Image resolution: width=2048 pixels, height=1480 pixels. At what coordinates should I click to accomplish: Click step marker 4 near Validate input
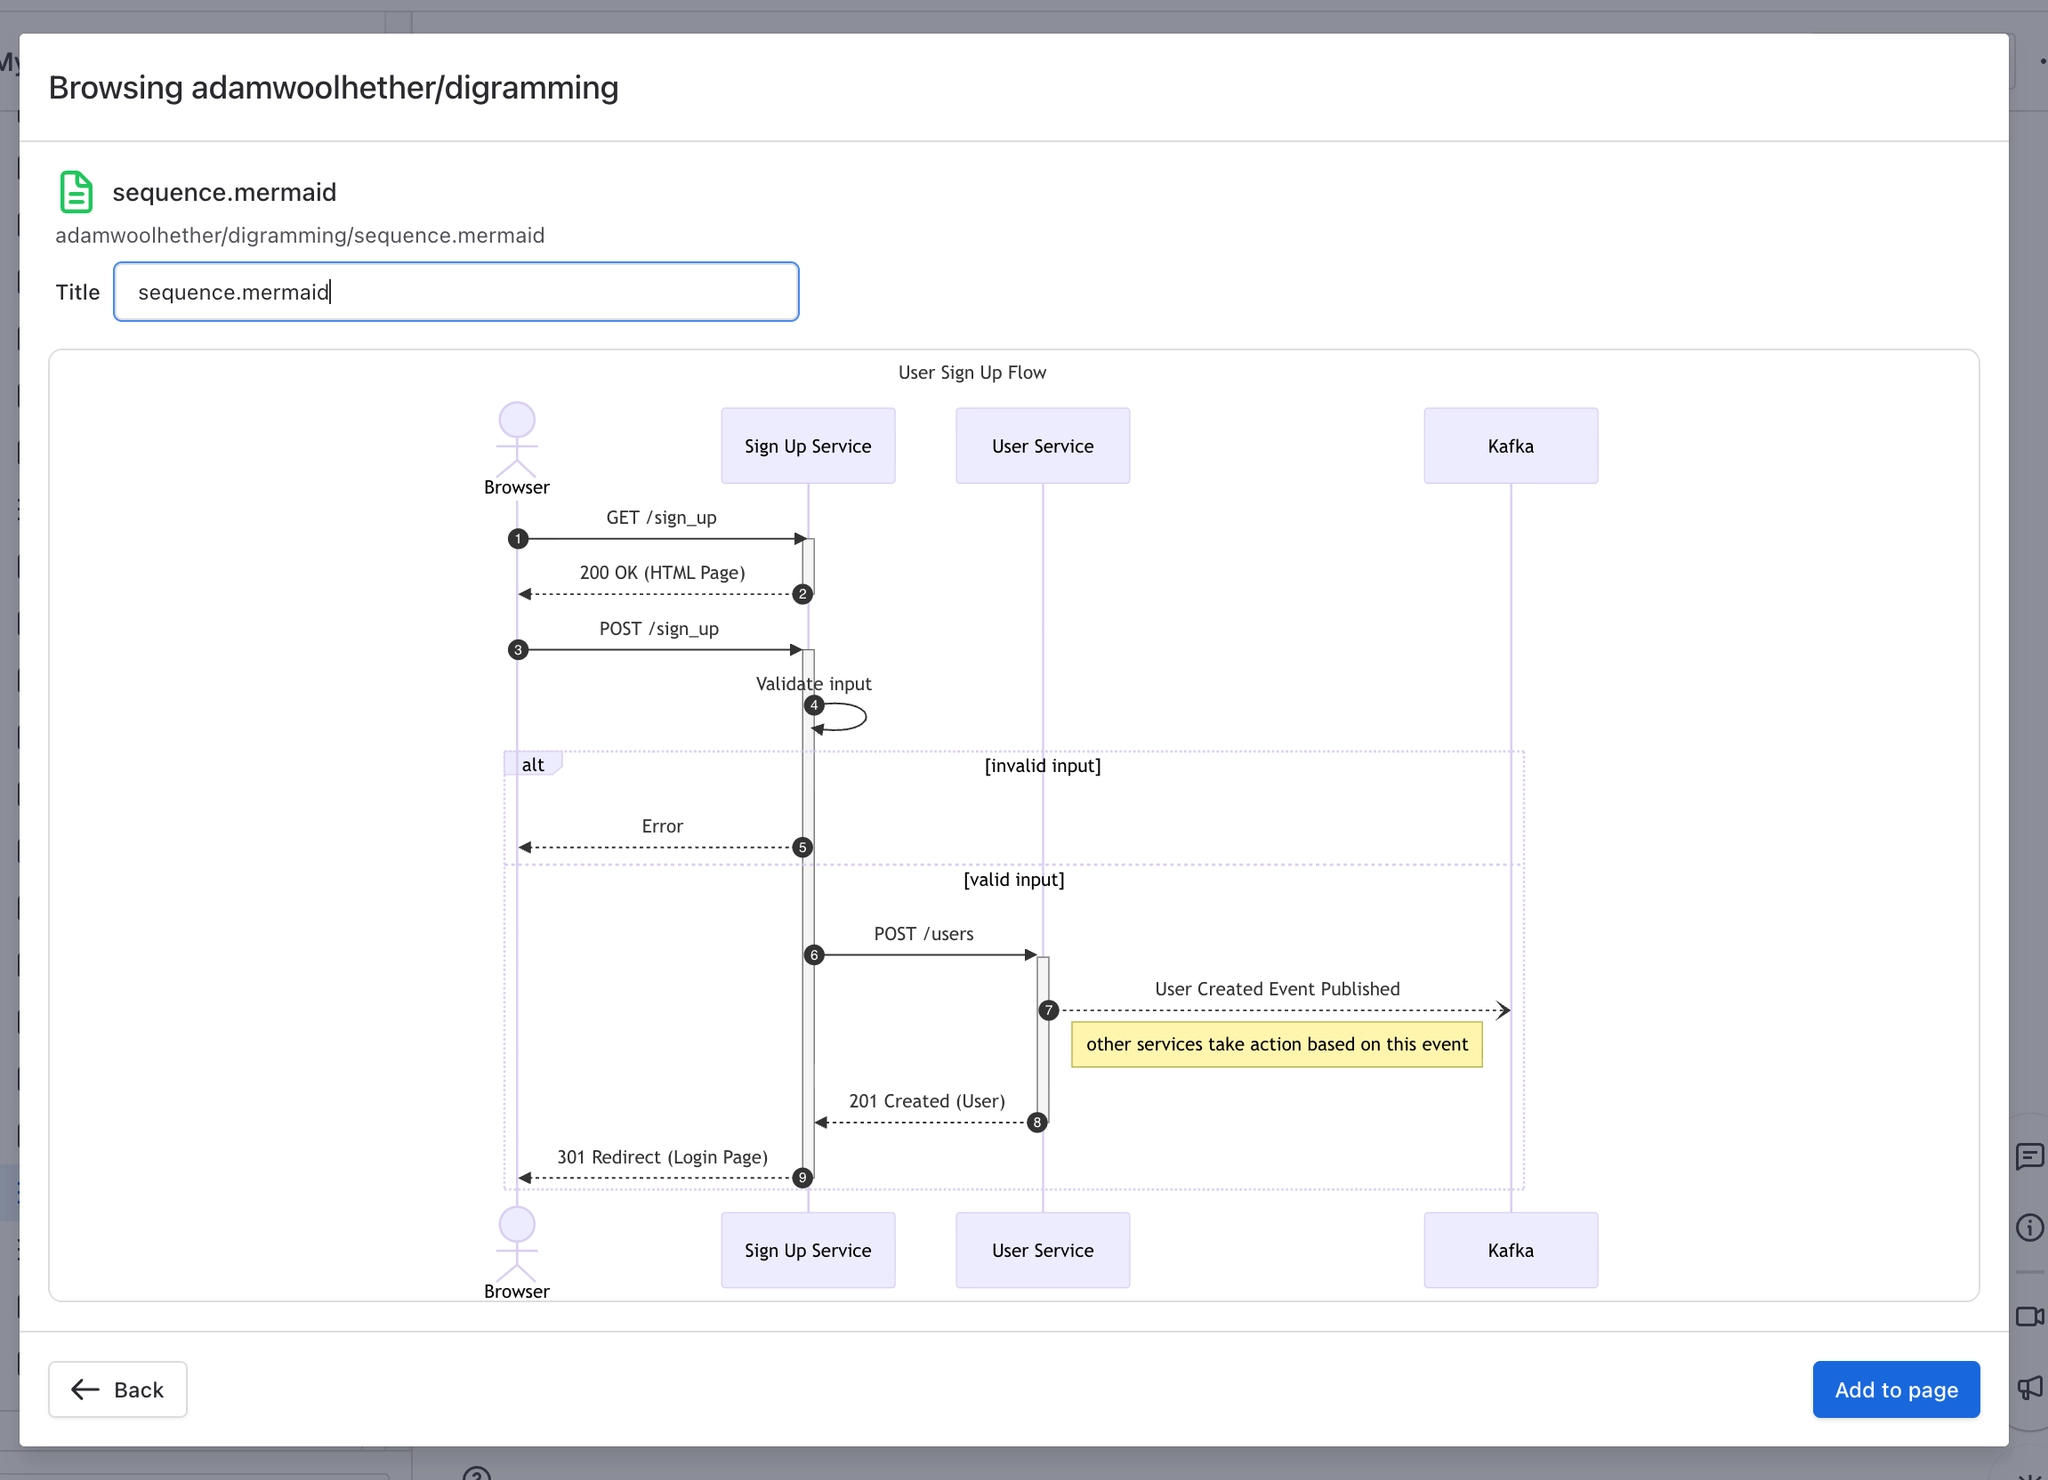tap(813, 705)
